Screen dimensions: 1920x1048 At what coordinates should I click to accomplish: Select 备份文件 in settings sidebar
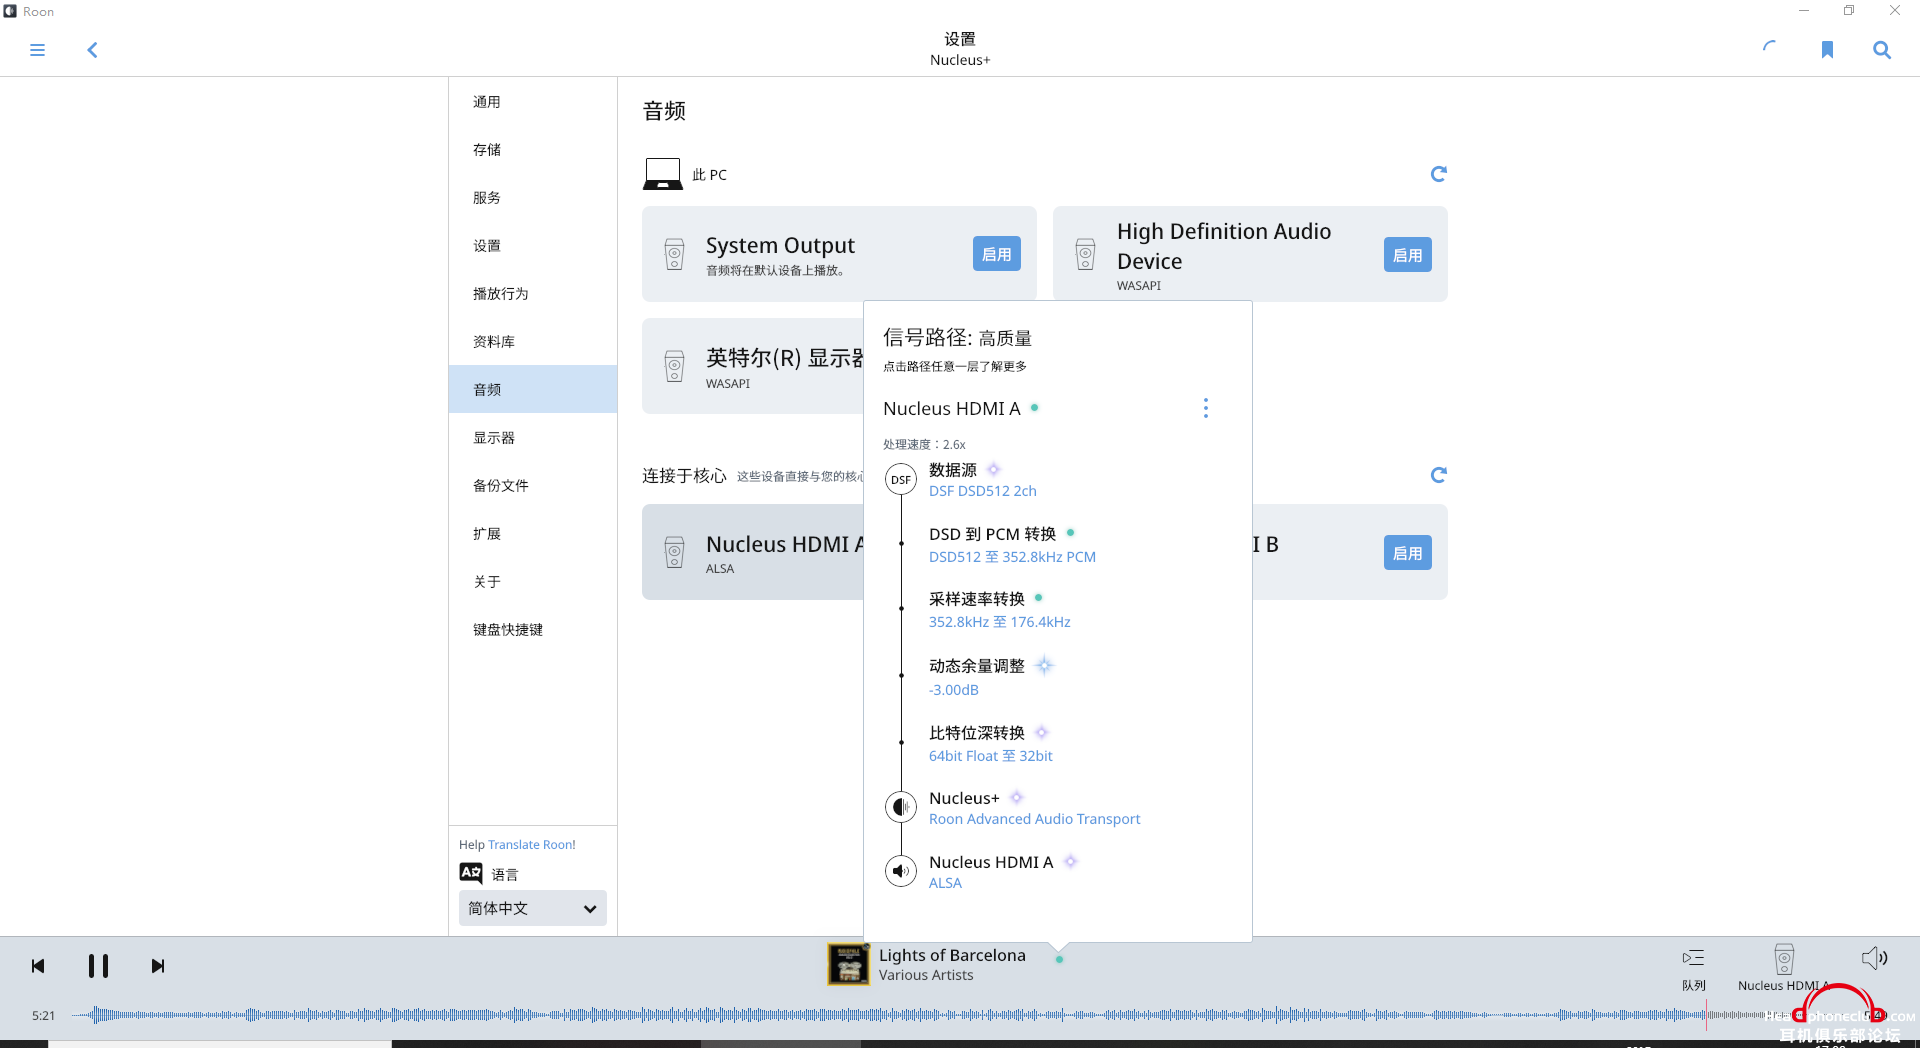pyautogui.click(x=533, y=486)
